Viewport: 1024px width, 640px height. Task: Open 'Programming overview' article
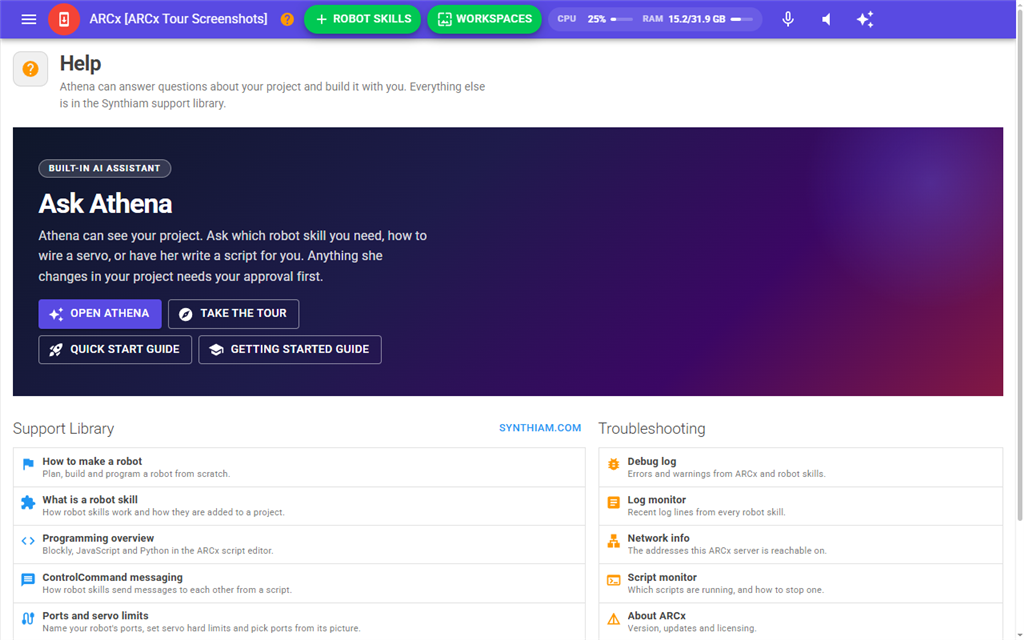tap(299, 544)
